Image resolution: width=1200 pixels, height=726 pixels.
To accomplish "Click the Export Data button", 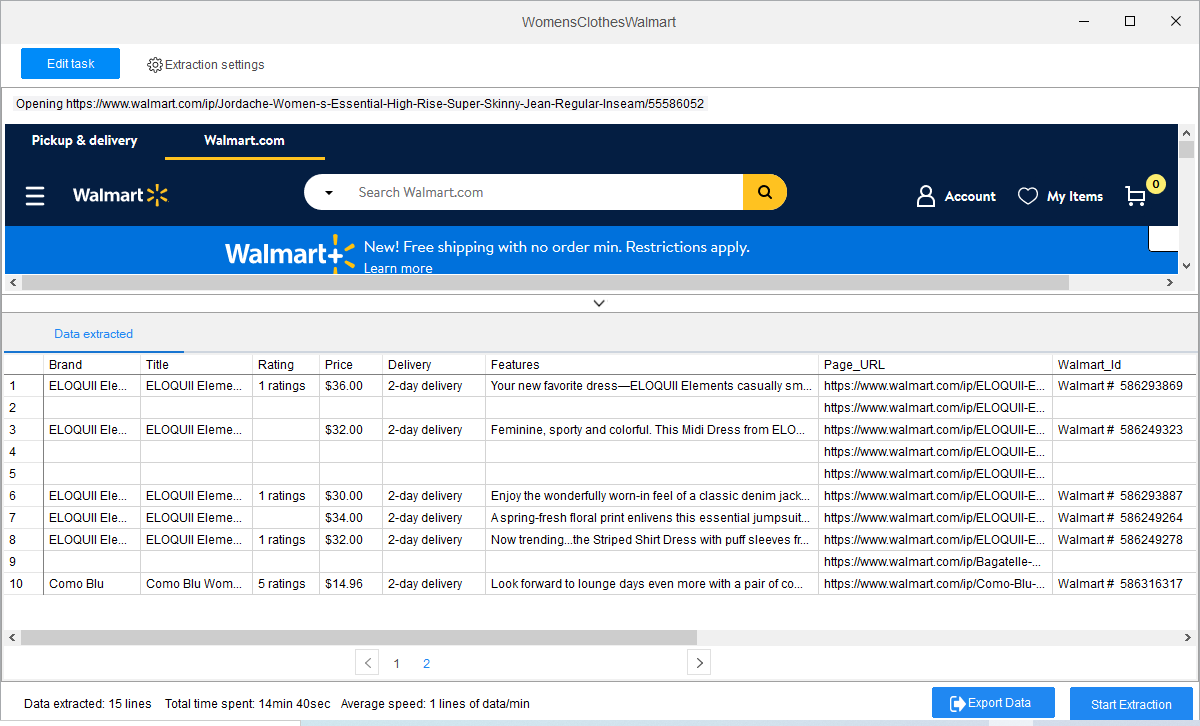I will click(x=993, y=703).
